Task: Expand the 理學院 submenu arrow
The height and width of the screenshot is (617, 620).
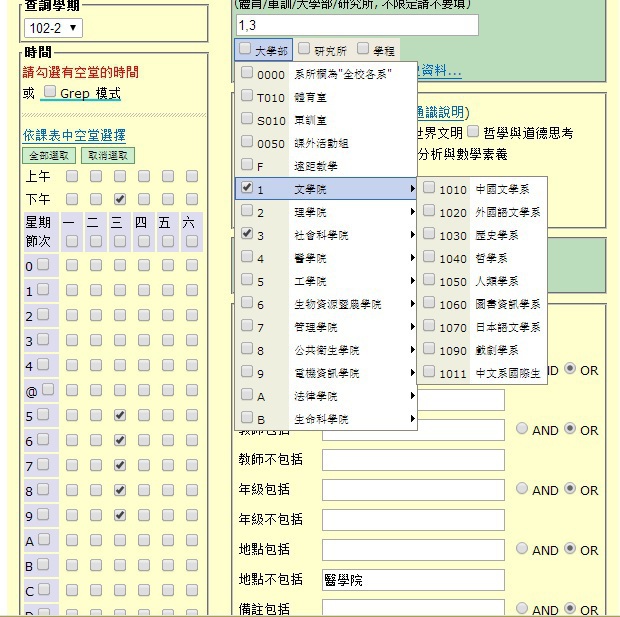Action: coord(412,212)
